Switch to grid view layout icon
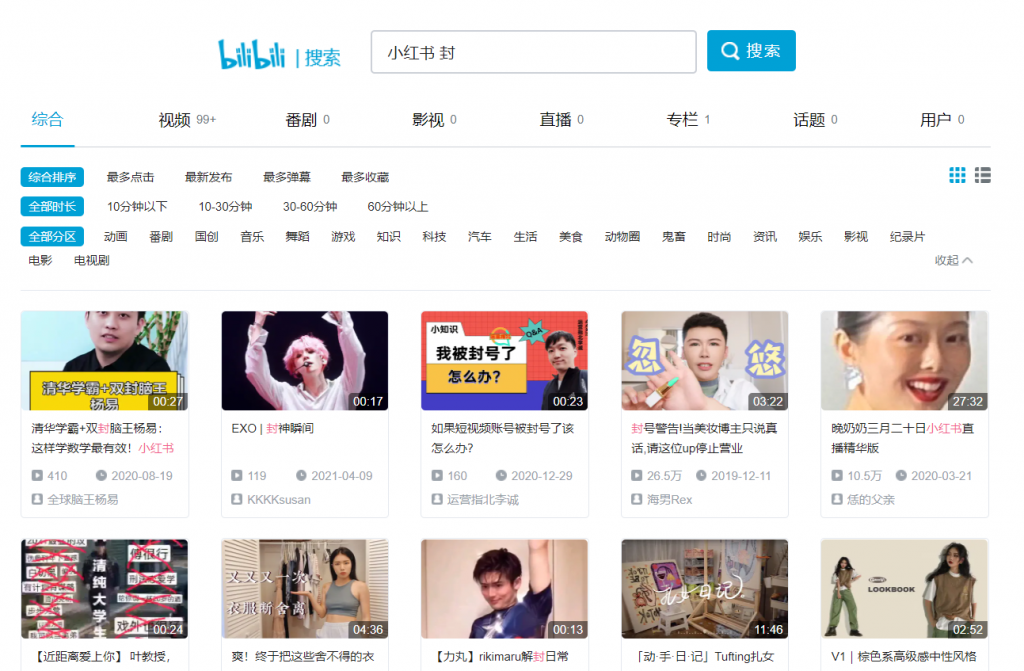This screenshot has width=1024, height=671. (x=957, y=175)
